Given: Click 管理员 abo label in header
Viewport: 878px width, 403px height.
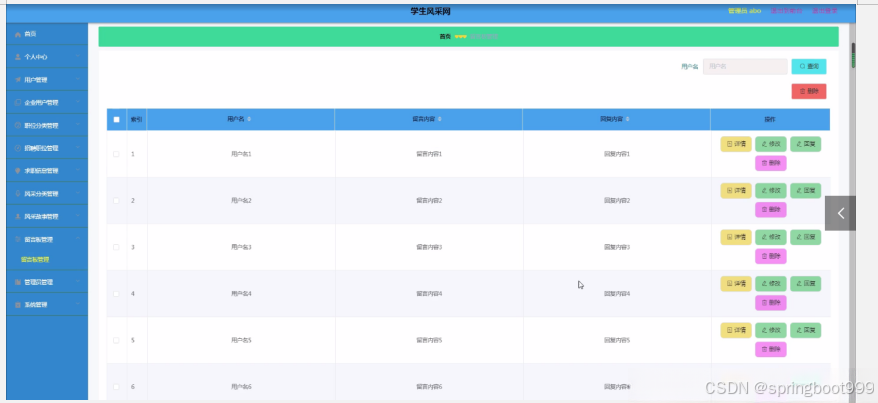Looking at the screenshot, I should pyautogui.click(x=744, y=11).
